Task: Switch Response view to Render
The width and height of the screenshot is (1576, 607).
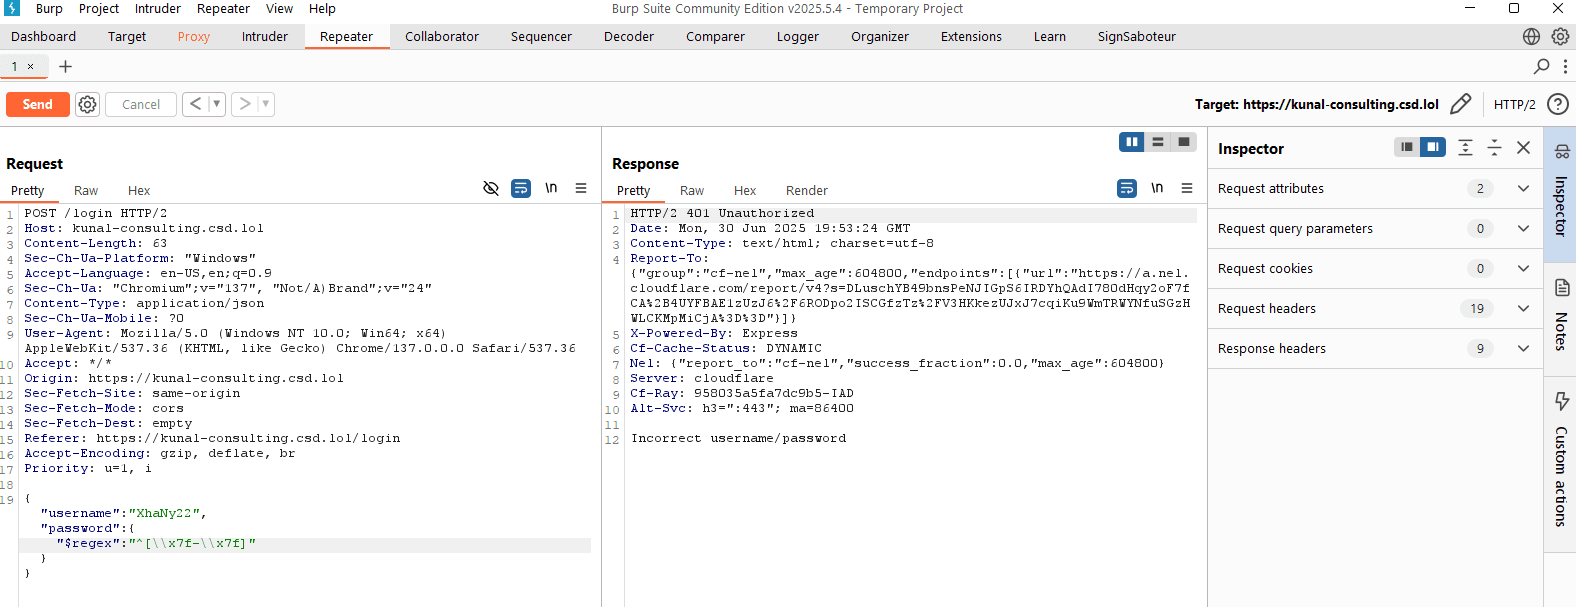Action: (807, 190)
